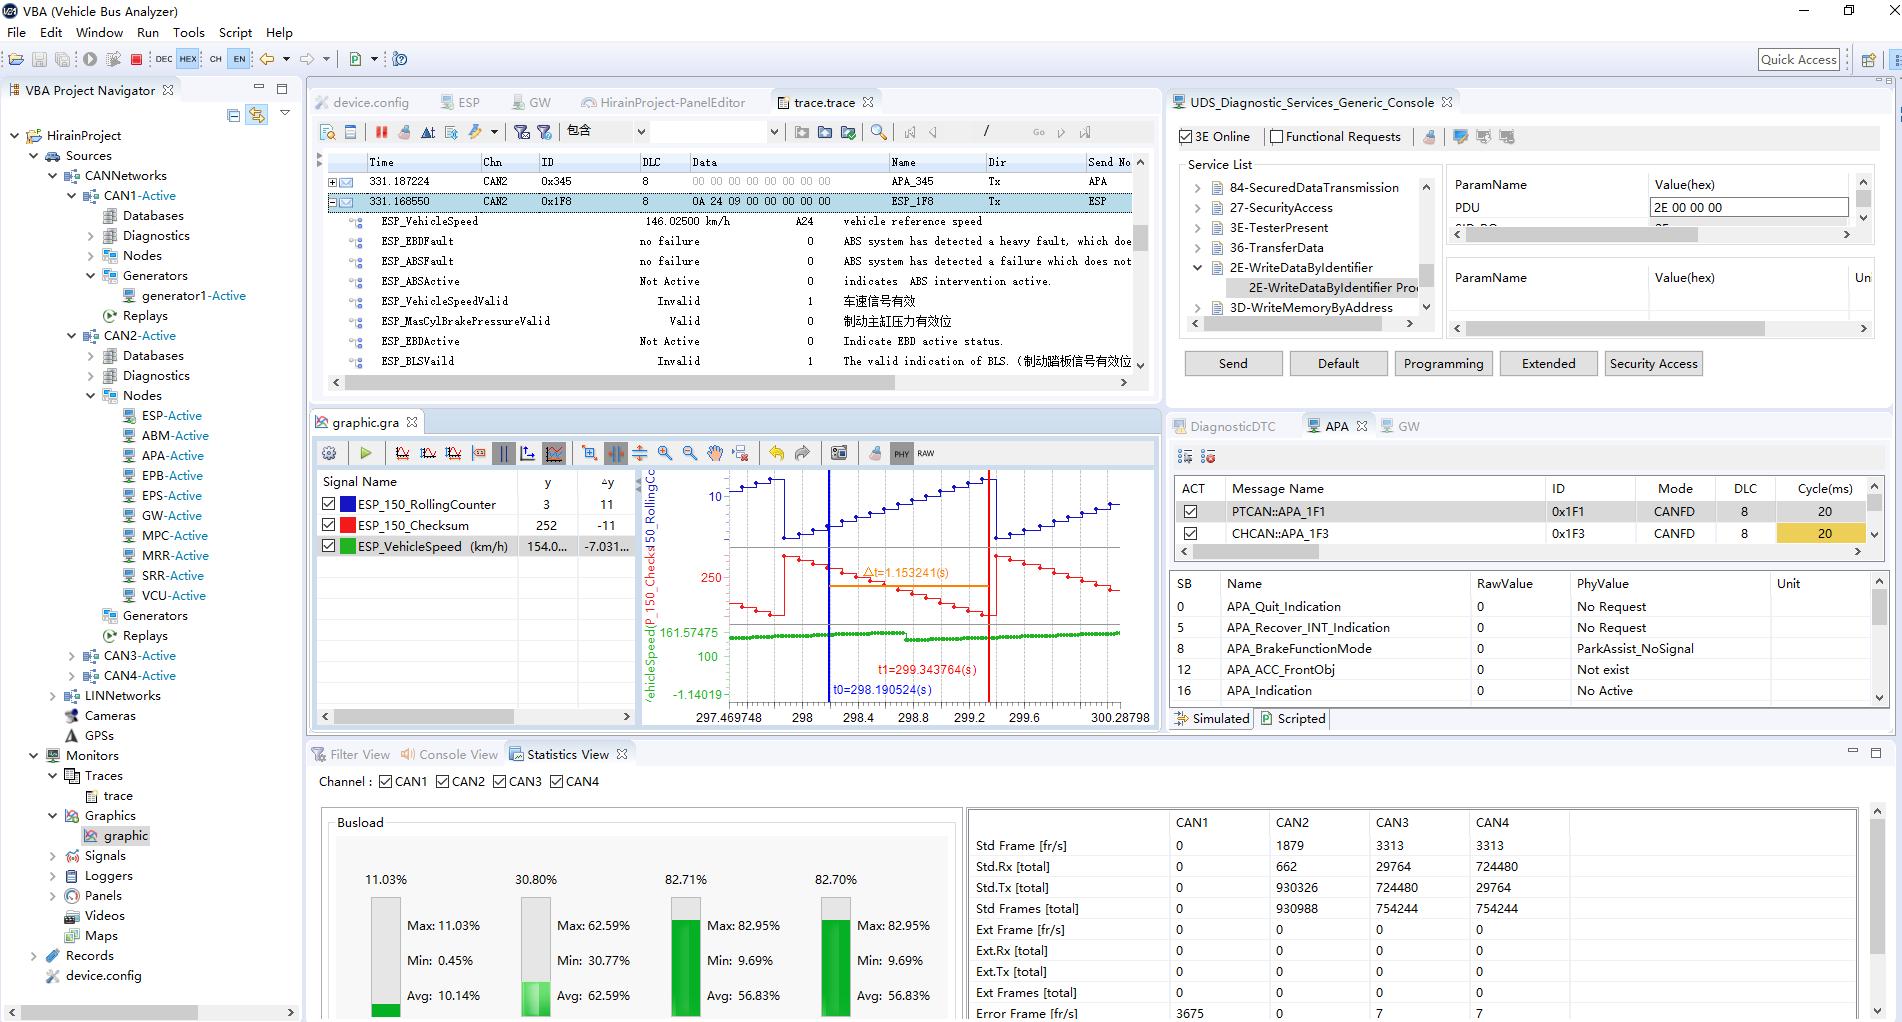Uncheck the 3E Online checkbox

(x=1185, y=137)
